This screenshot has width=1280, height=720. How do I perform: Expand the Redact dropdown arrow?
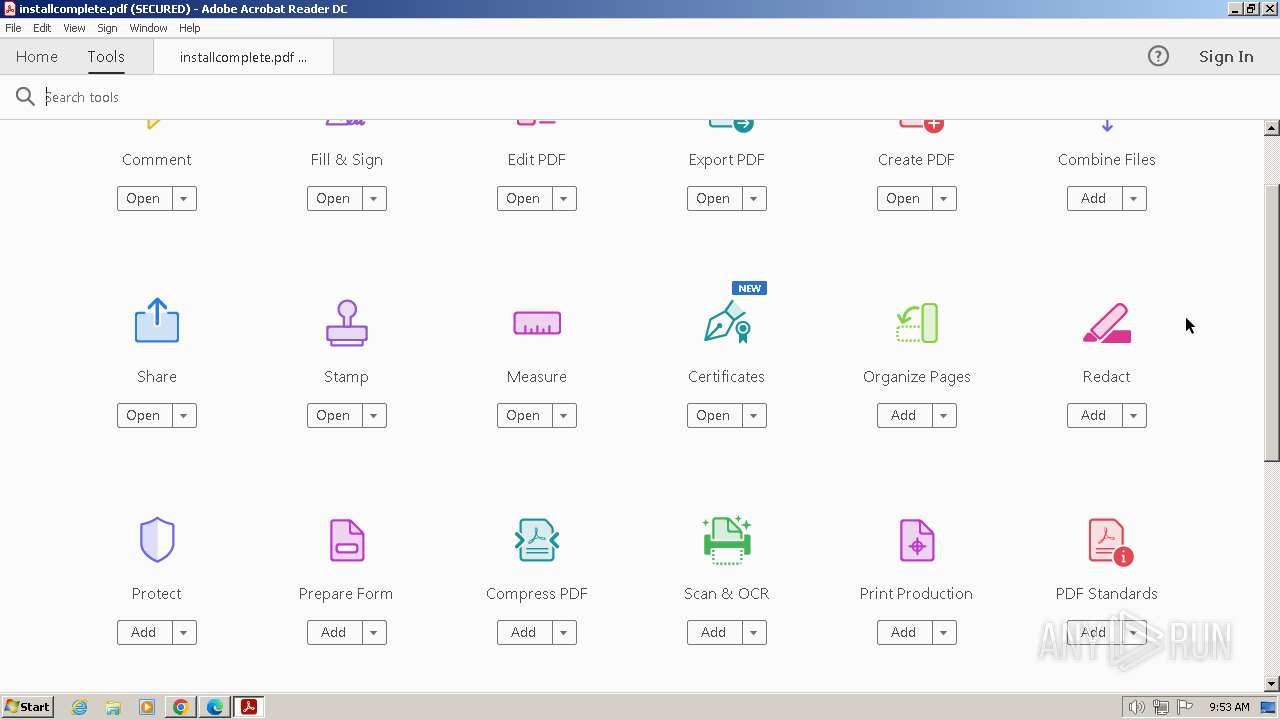[x=1133, y=415]
